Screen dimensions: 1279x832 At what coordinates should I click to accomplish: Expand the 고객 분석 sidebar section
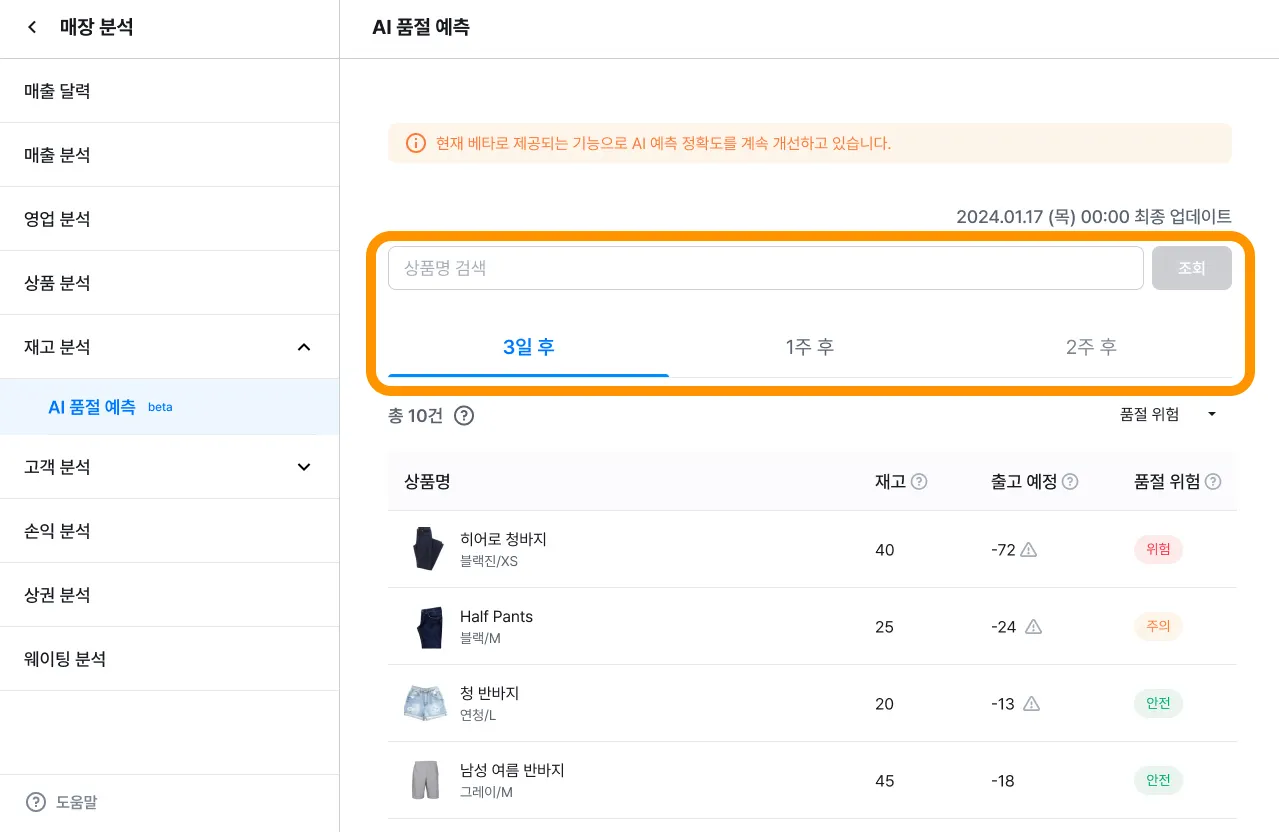tap(304, 467)
